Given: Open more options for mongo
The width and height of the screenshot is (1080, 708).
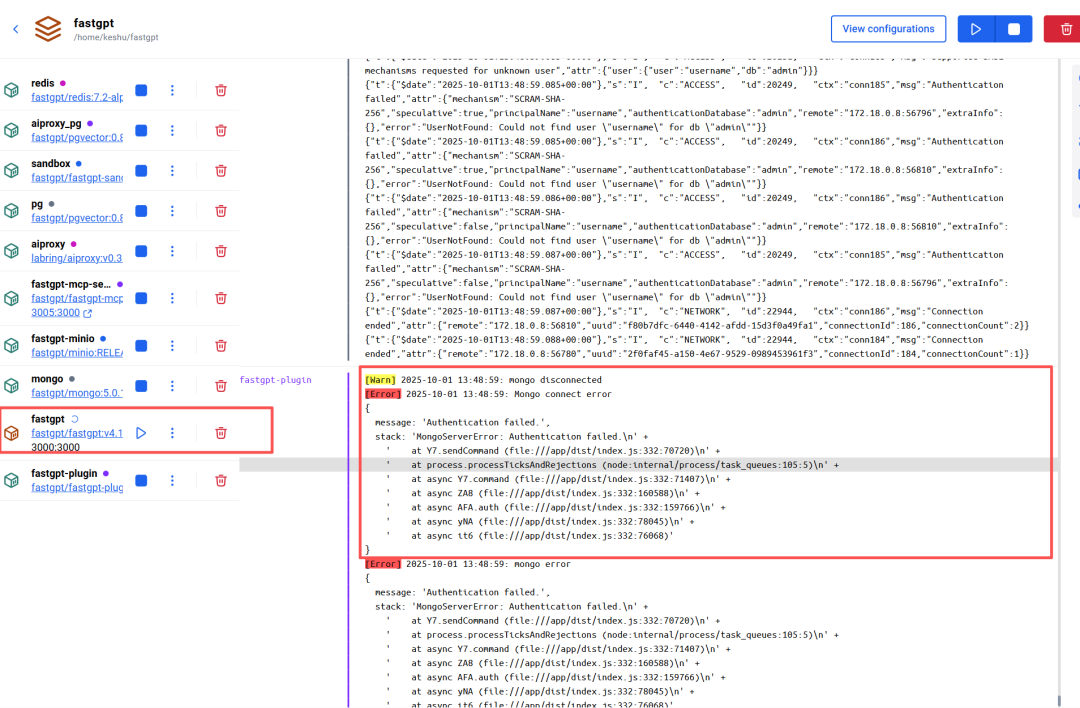Looking at the screenshot, I should [172, 386].
